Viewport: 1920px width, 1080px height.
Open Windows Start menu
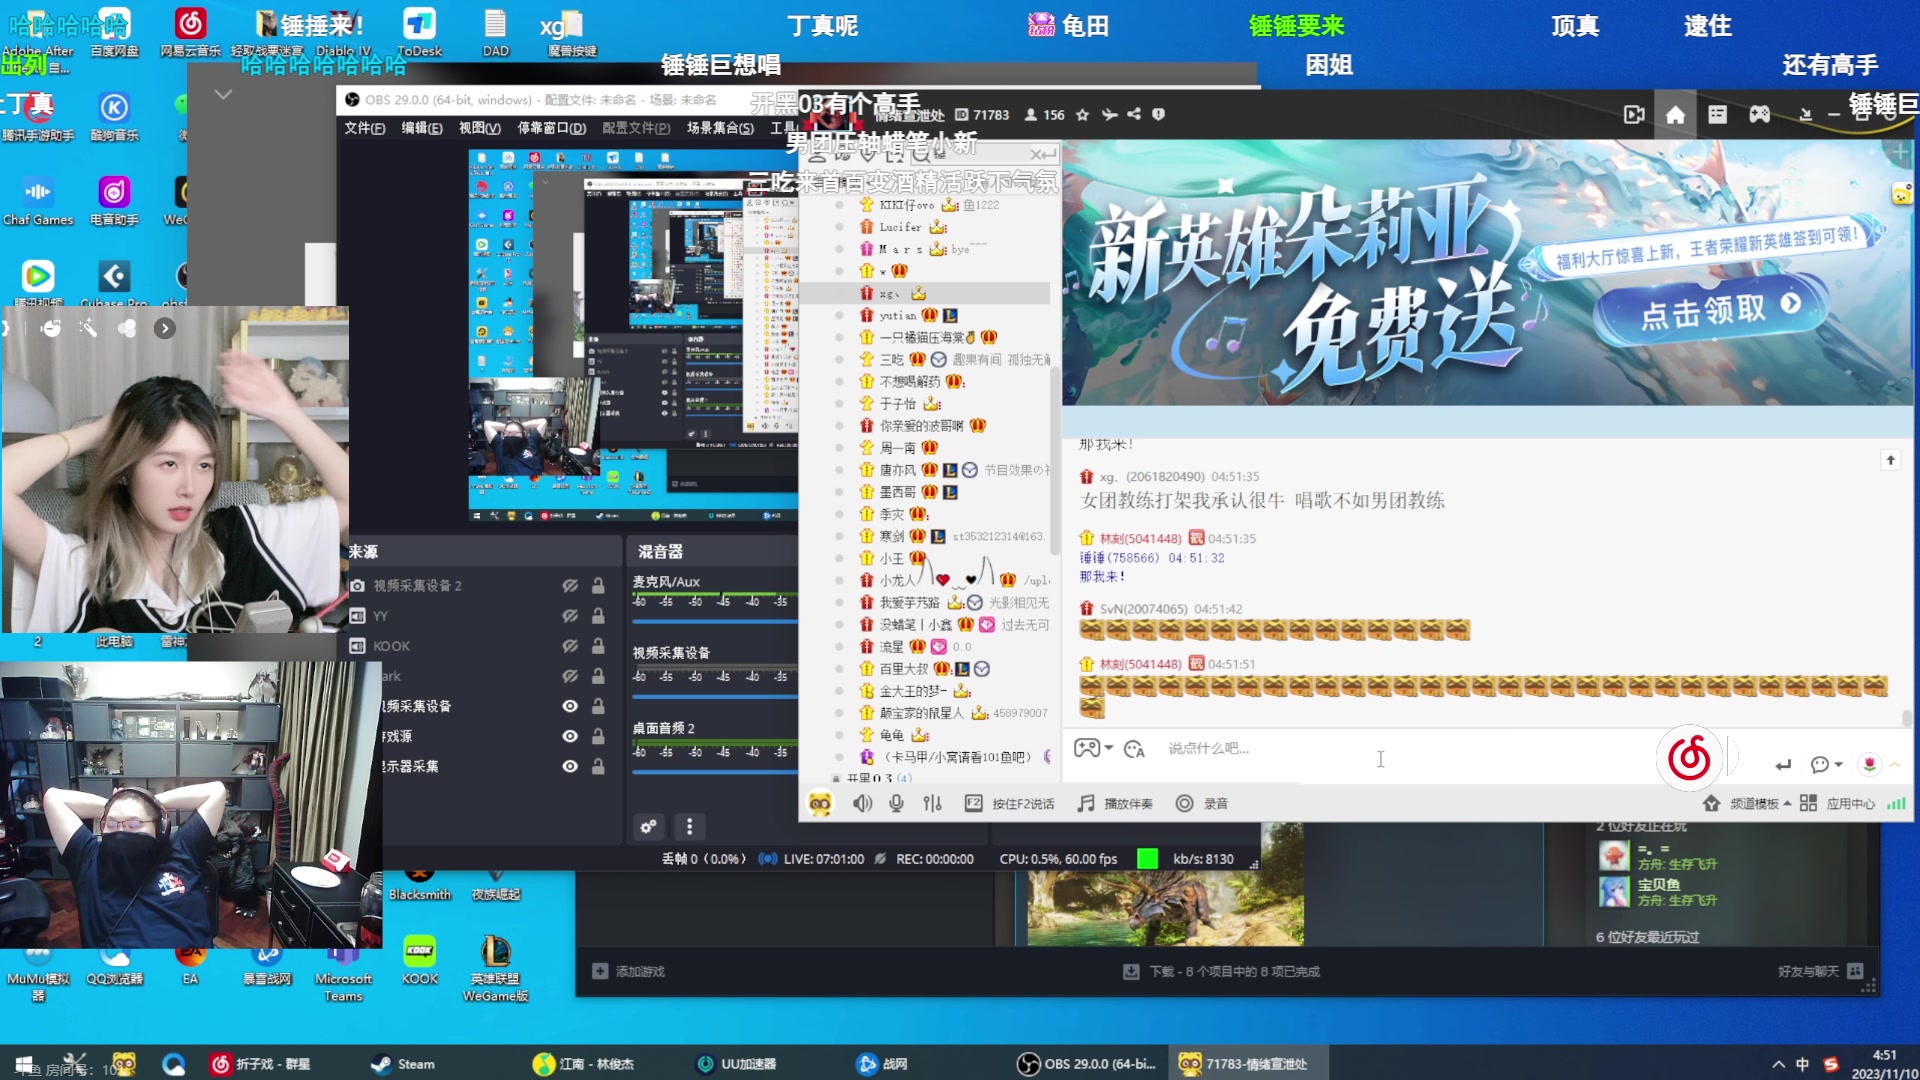click(x=24, y=1064)
